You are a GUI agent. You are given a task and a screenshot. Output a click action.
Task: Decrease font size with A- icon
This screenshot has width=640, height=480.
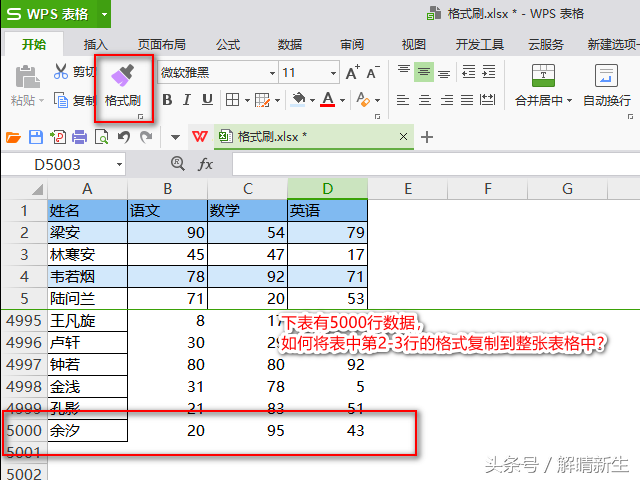(x=373, y=72)
